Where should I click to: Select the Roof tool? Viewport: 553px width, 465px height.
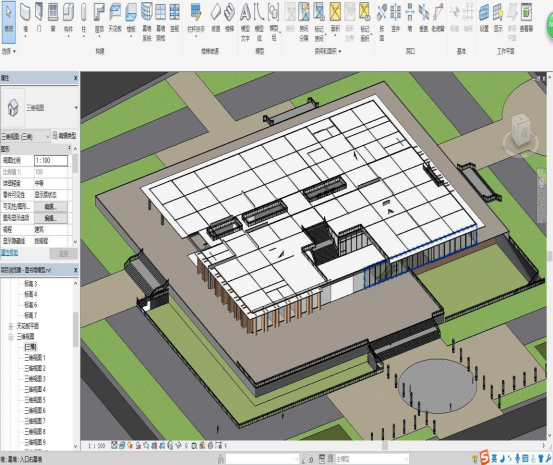(99, 19)
